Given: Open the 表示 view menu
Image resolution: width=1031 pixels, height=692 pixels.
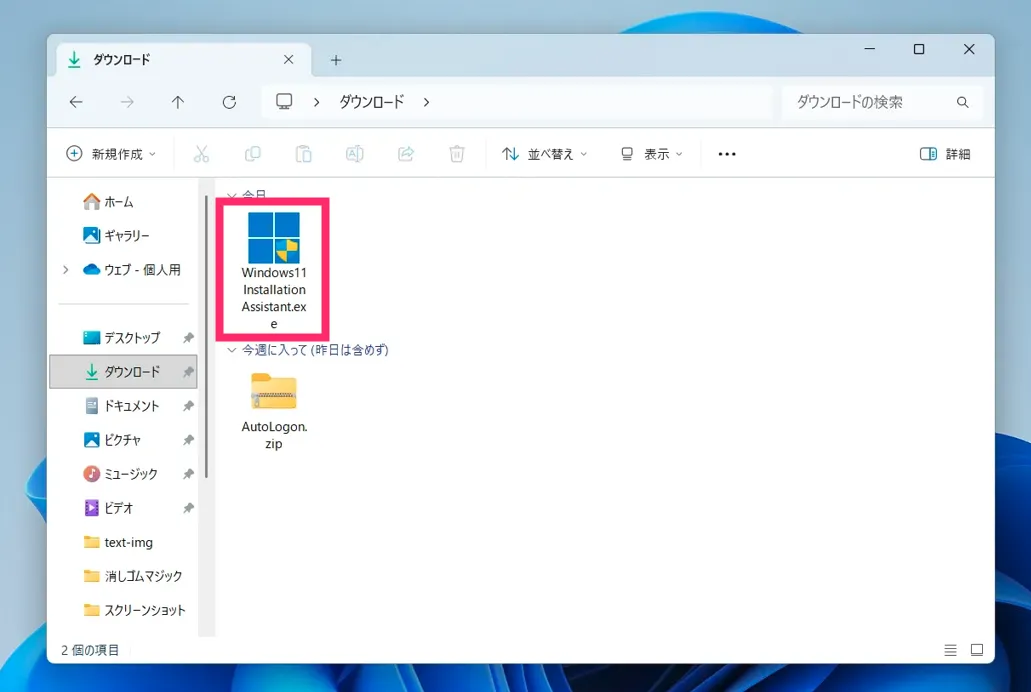Looking at the screenshot, I should tap(652, 154).
